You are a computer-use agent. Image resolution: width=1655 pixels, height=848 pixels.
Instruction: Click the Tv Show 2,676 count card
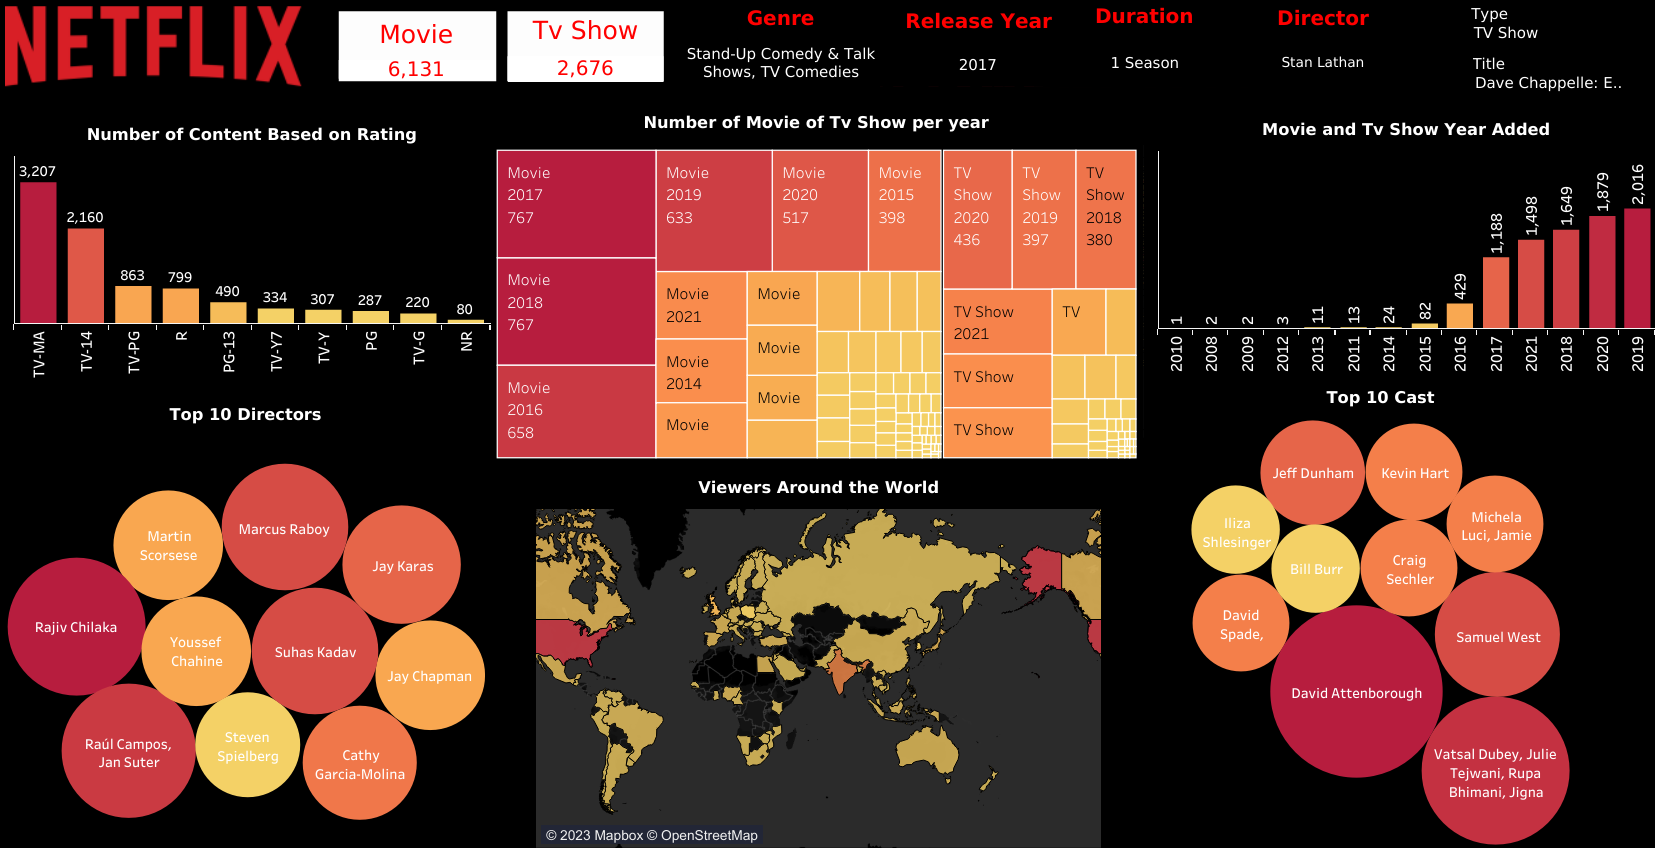click(x=585, y=47)
